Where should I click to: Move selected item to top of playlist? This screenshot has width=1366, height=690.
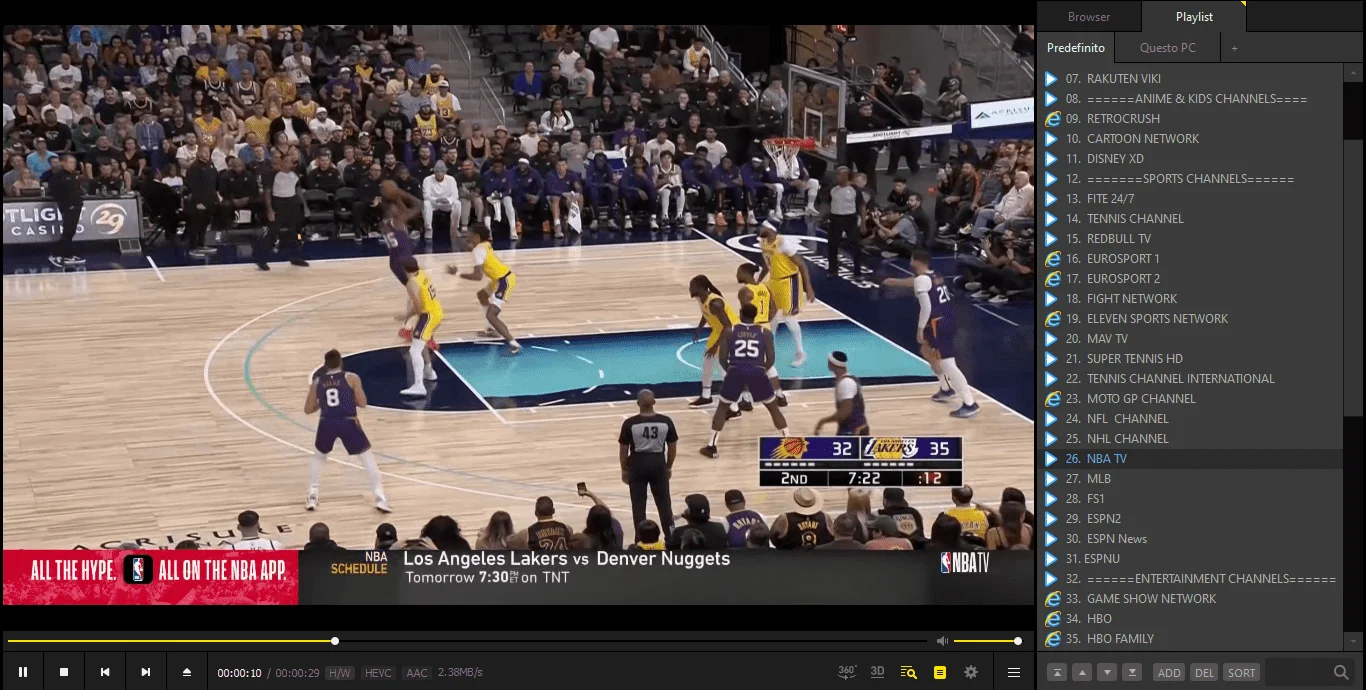tap(1057, 672)
